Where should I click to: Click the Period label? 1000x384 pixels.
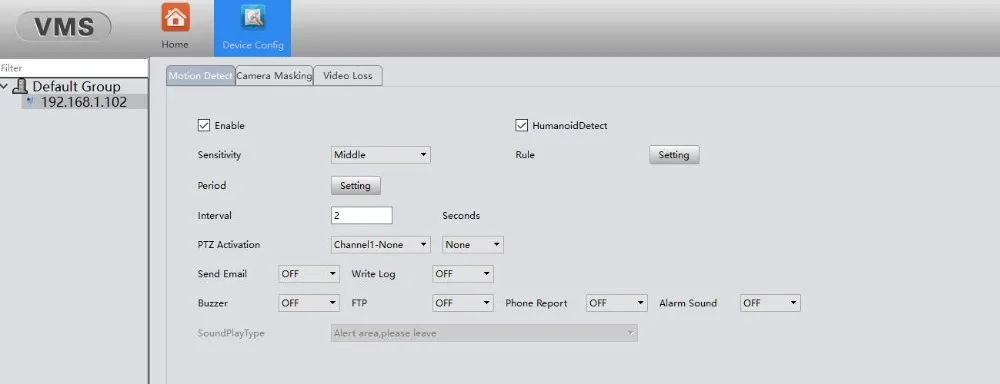coord(212,186)
